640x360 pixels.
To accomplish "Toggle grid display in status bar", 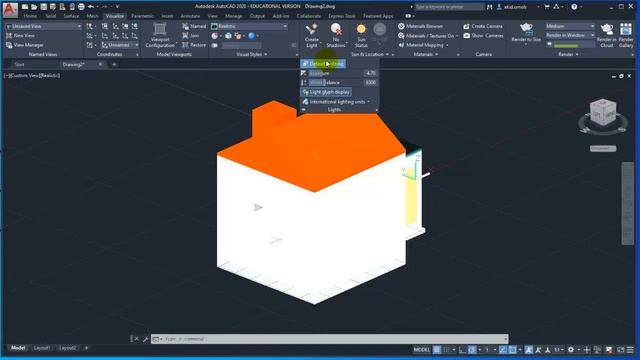I will point(437,350).
